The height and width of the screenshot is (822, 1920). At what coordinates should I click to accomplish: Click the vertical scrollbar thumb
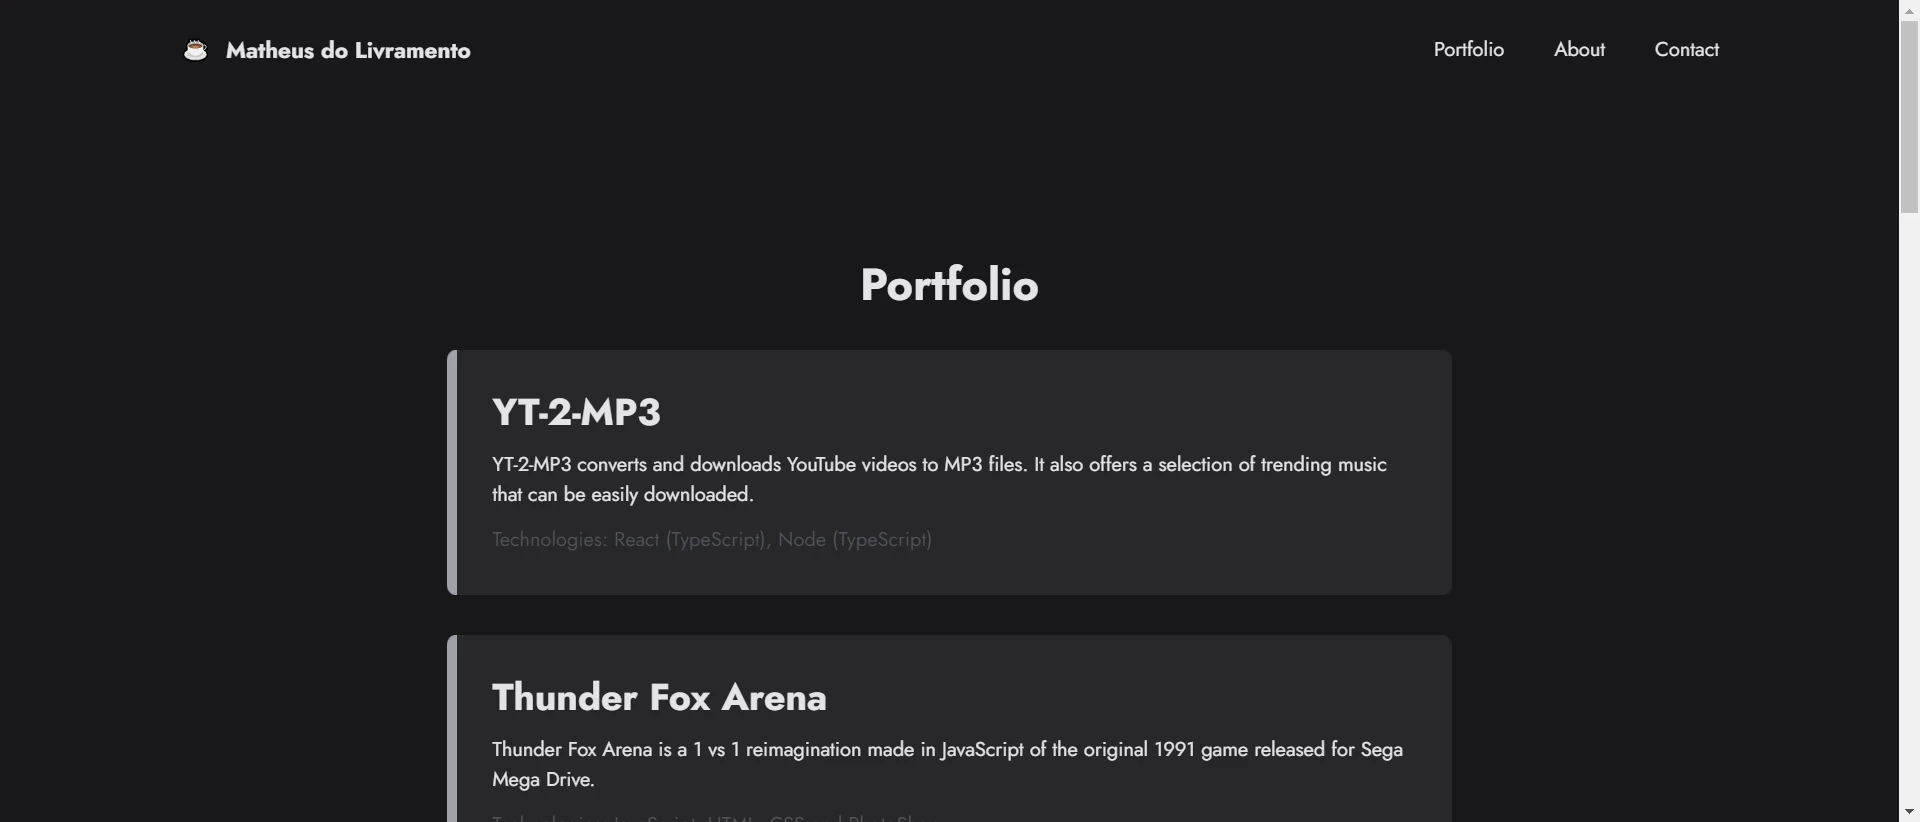[1909, 116]
